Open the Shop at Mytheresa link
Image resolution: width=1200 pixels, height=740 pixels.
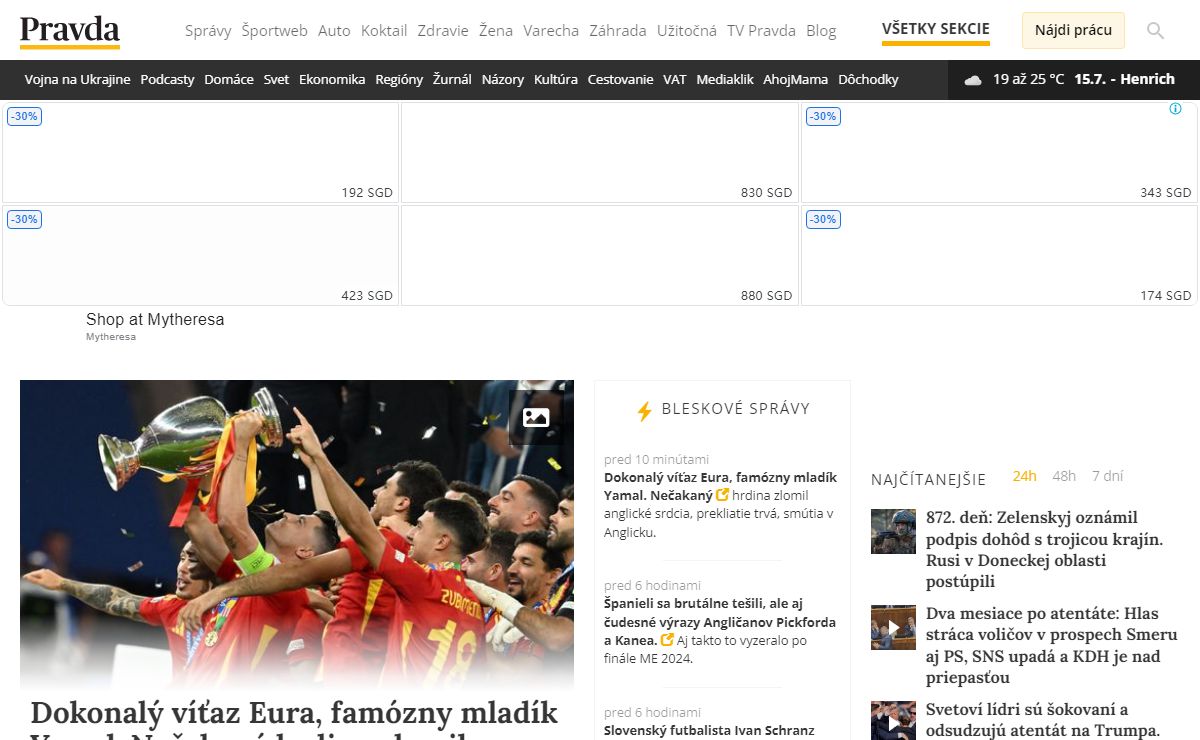pos(155,320)
